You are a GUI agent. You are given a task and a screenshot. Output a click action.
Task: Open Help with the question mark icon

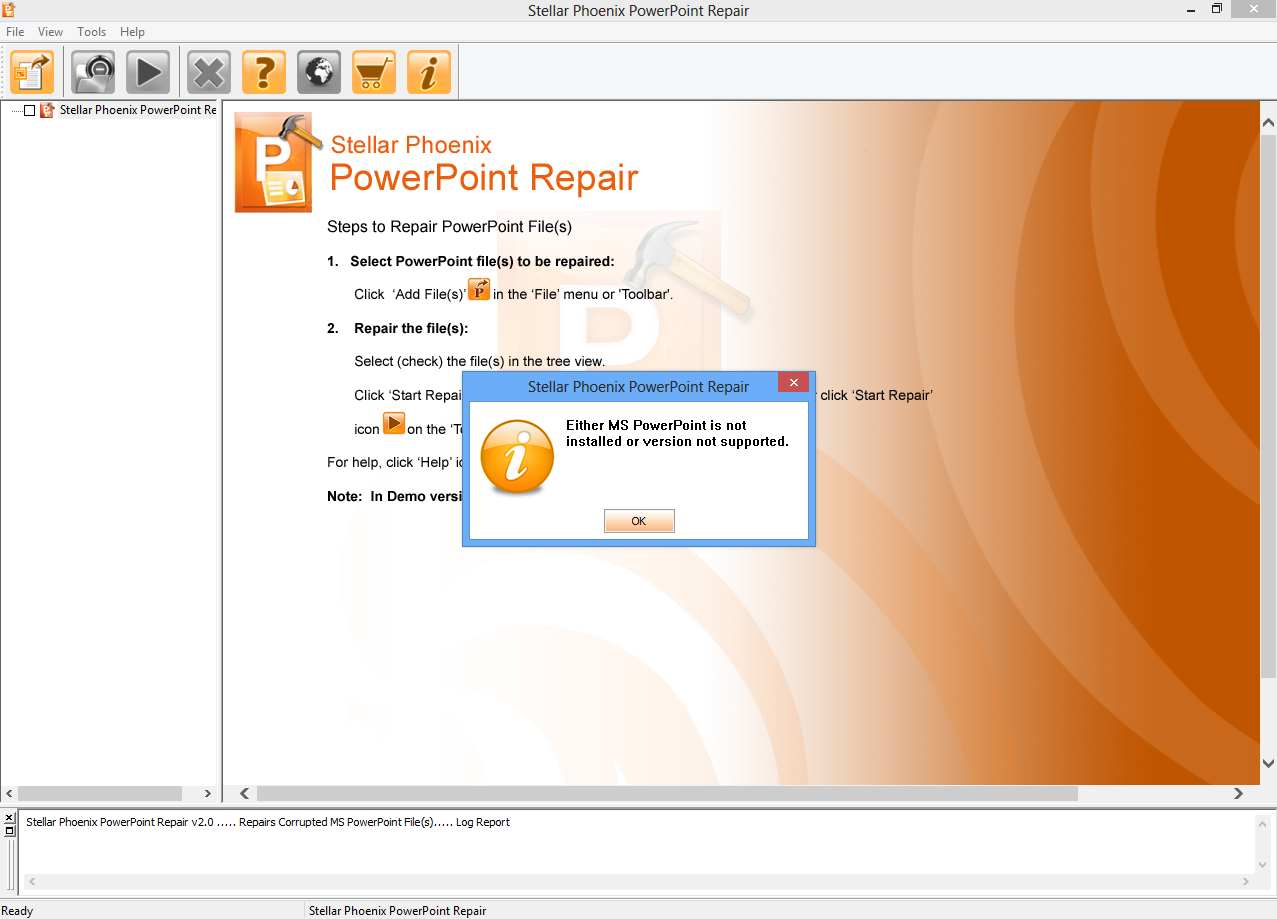click(x=264, y=72)
